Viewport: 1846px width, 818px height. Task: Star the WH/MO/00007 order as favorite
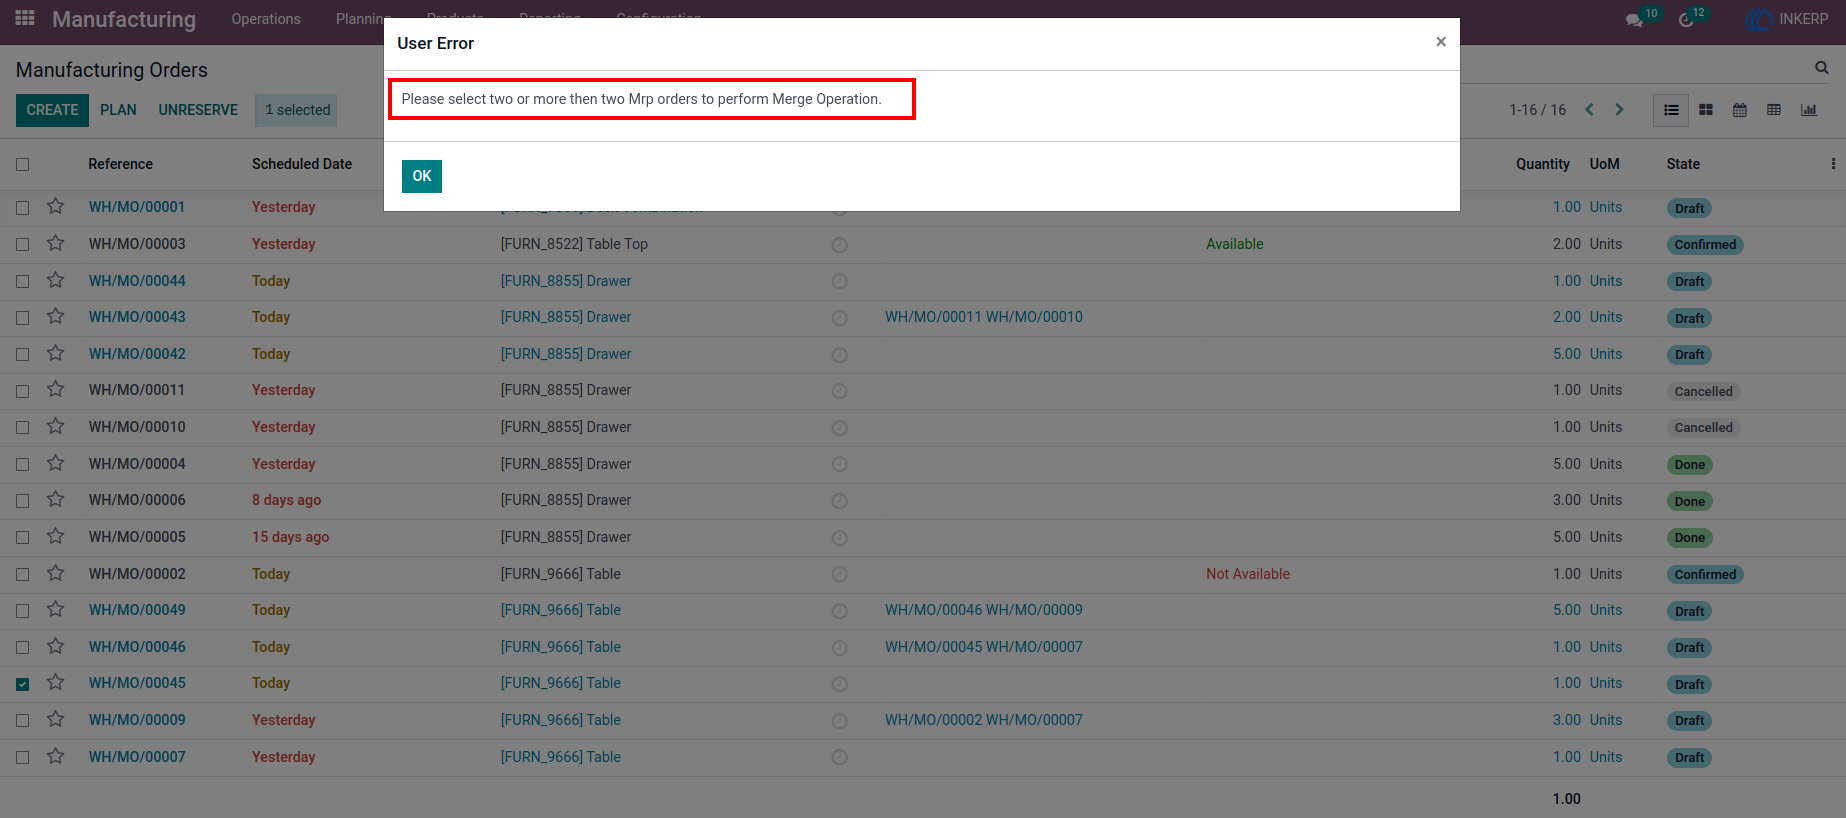(x=55, y=756)
